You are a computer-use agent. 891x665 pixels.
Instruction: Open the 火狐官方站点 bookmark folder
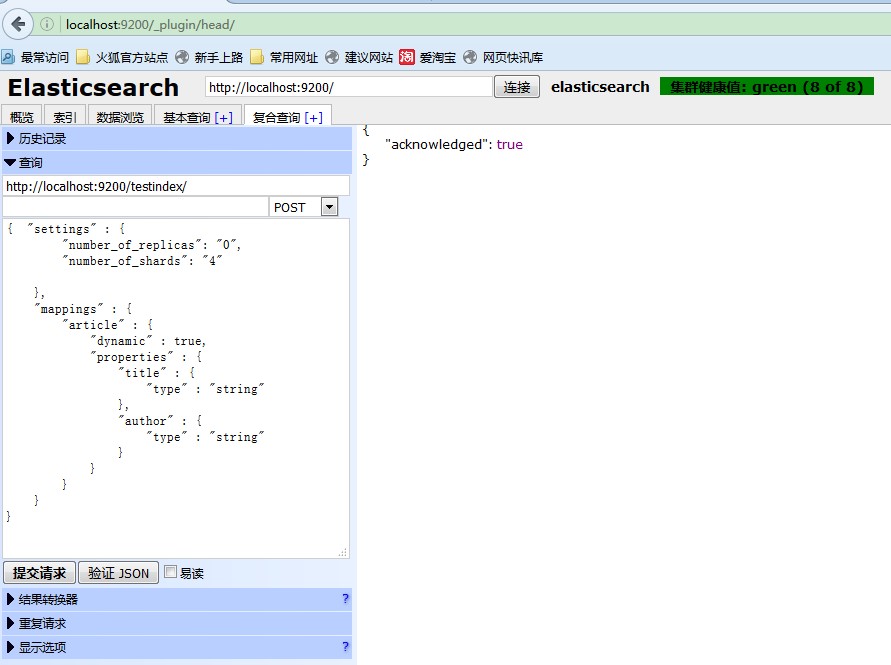[122, 57]
